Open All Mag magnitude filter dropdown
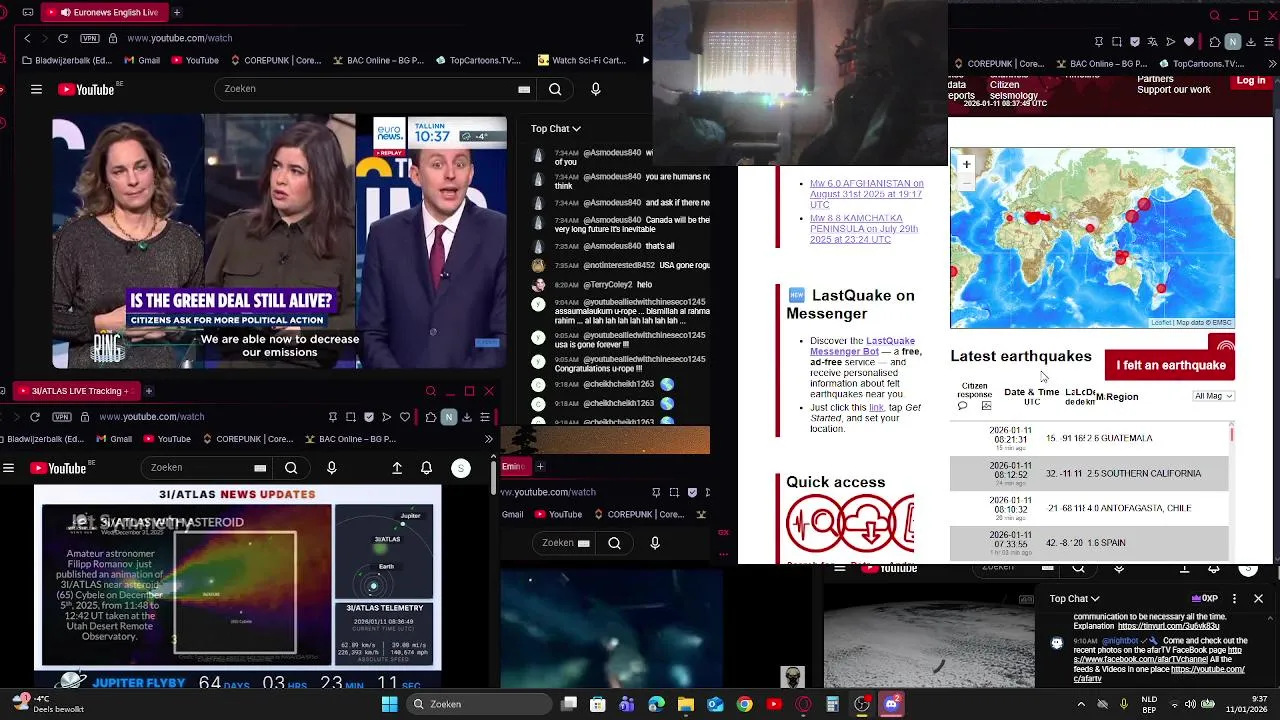This screenshot has width=1280, height=720. pyautogui.click(x=1214, y=396)
